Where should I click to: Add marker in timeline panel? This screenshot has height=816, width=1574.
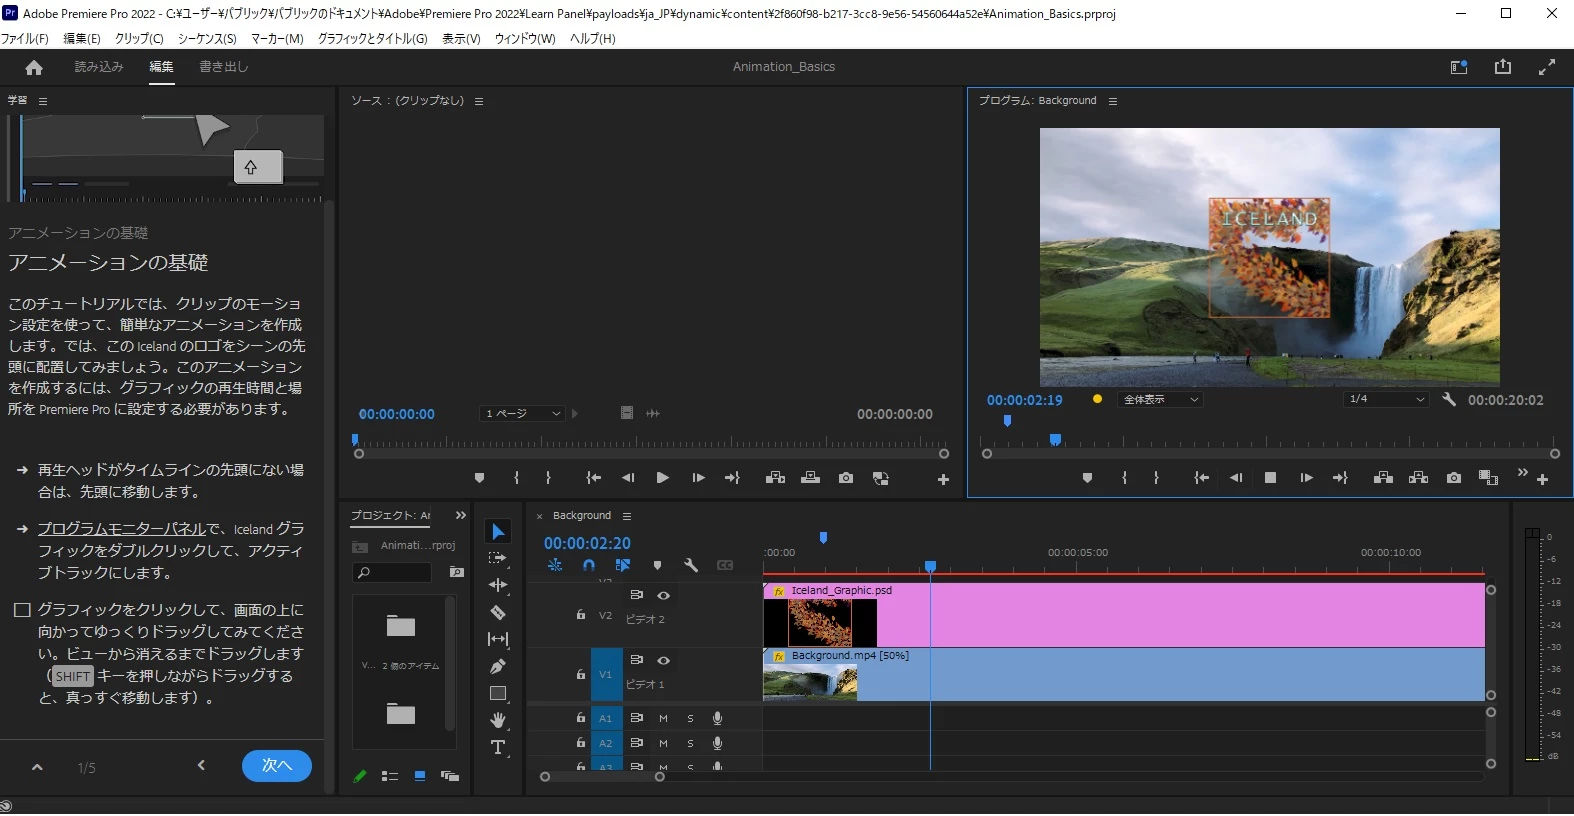(x=657, y=565)
